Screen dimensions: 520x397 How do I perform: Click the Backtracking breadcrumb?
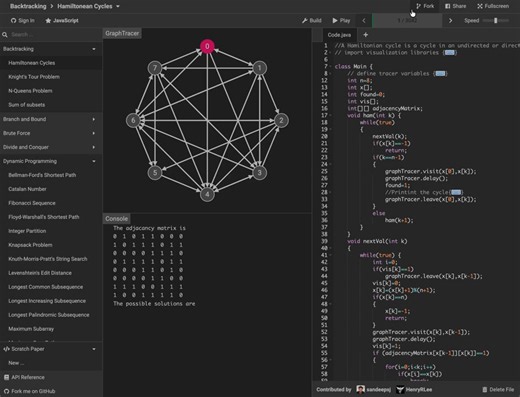coord(28,6)
